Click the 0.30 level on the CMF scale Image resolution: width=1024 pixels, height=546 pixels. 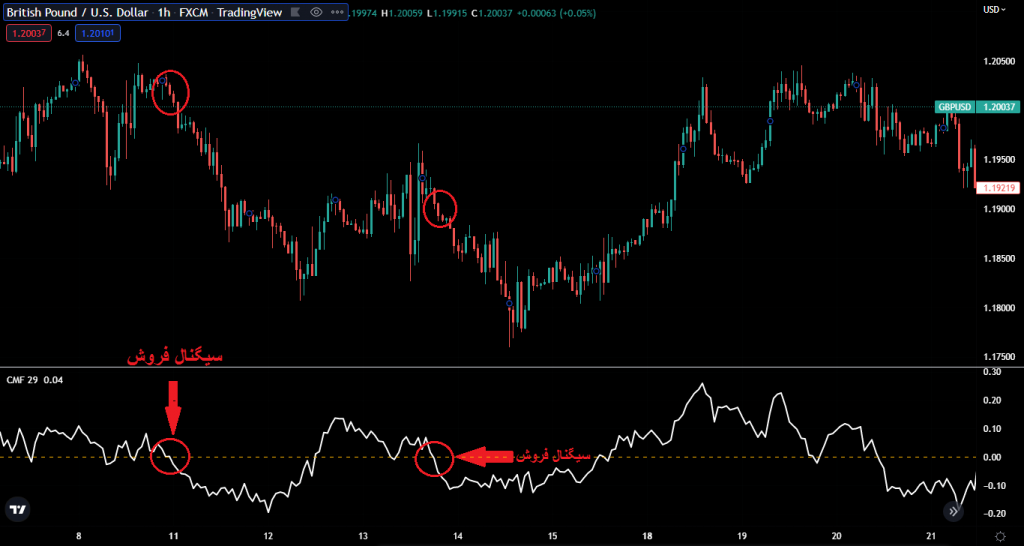pos(993,372)
